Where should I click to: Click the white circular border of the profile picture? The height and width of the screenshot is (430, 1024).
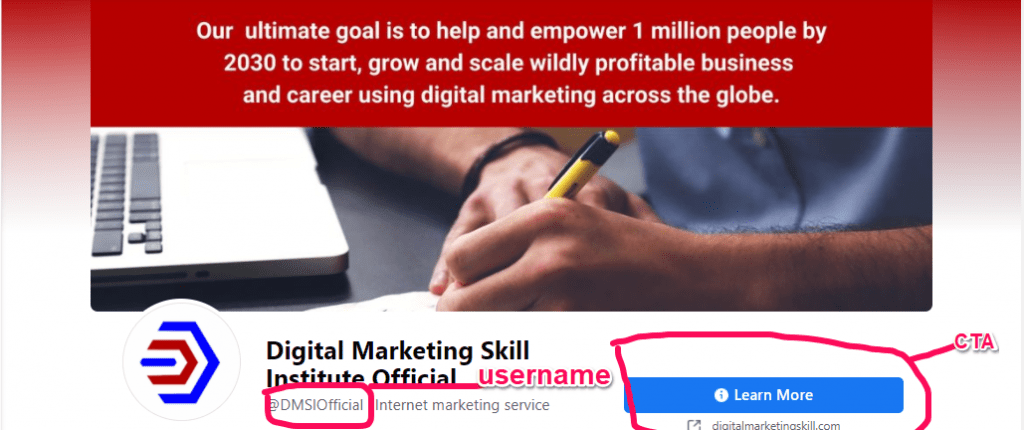(x=180, y=303)
